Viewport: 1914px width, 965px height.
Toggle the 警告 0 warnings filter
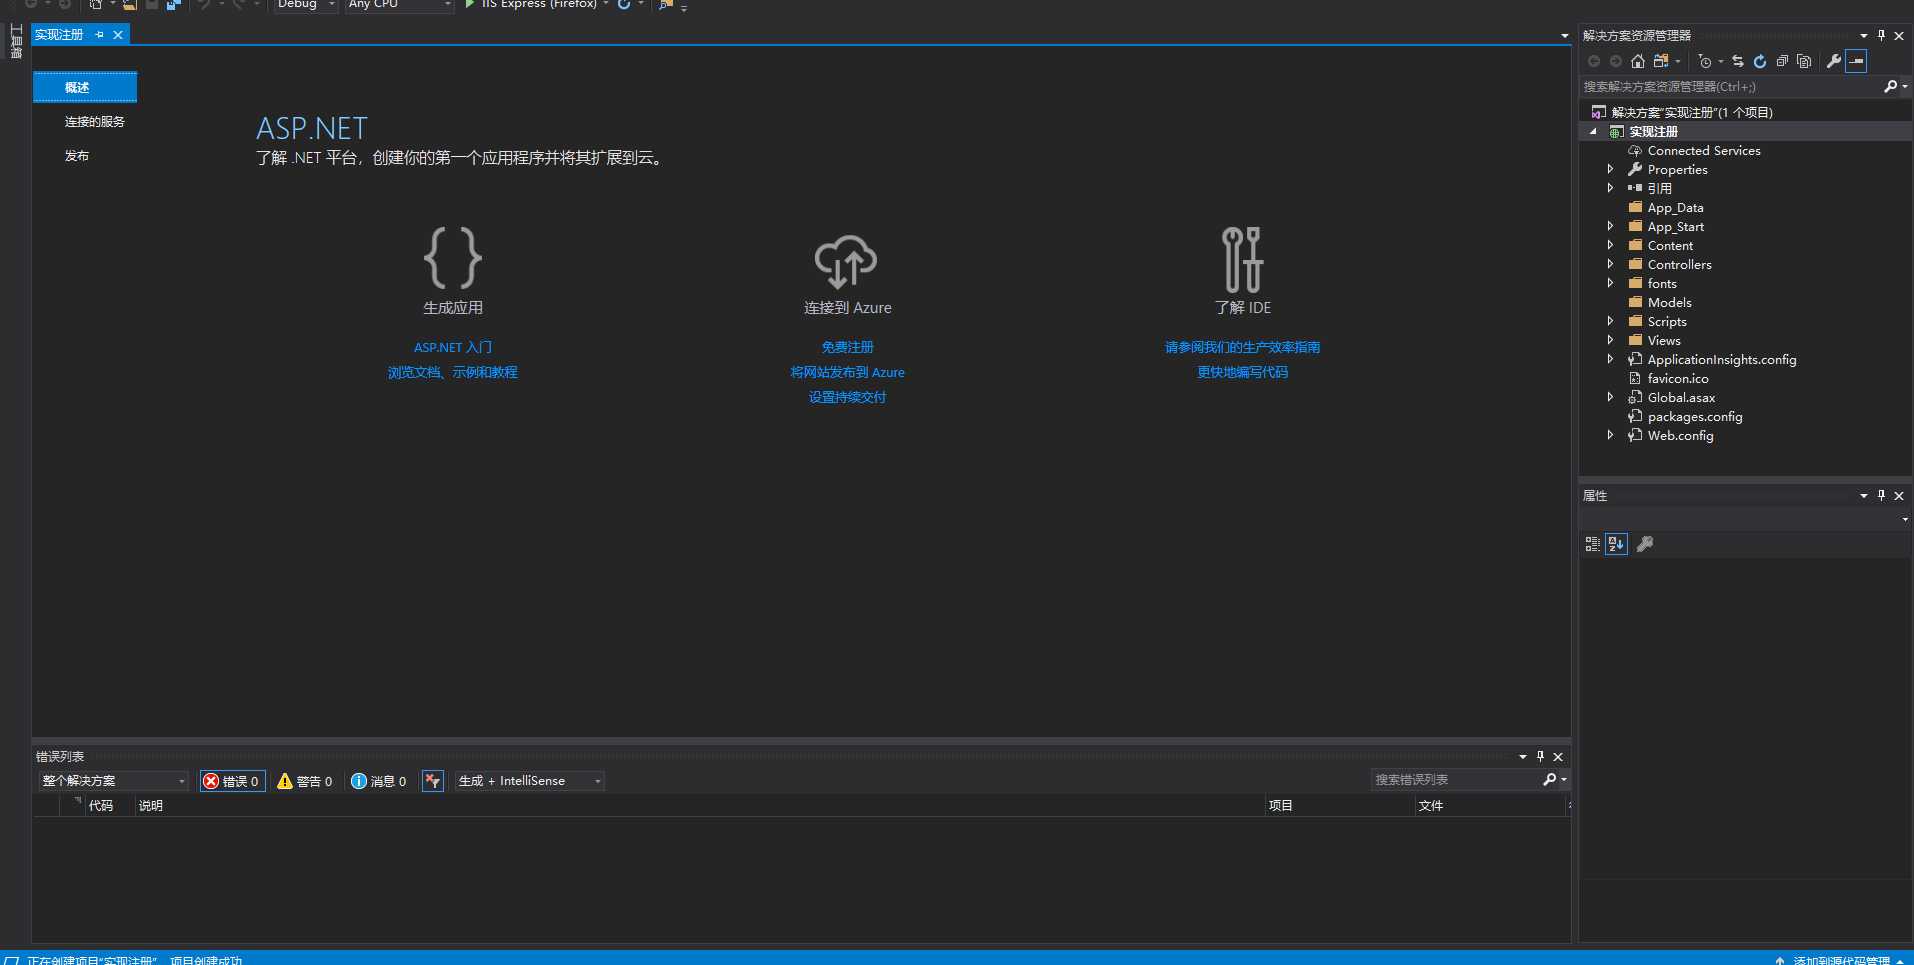pyautogui.click(x=305, y=781)
